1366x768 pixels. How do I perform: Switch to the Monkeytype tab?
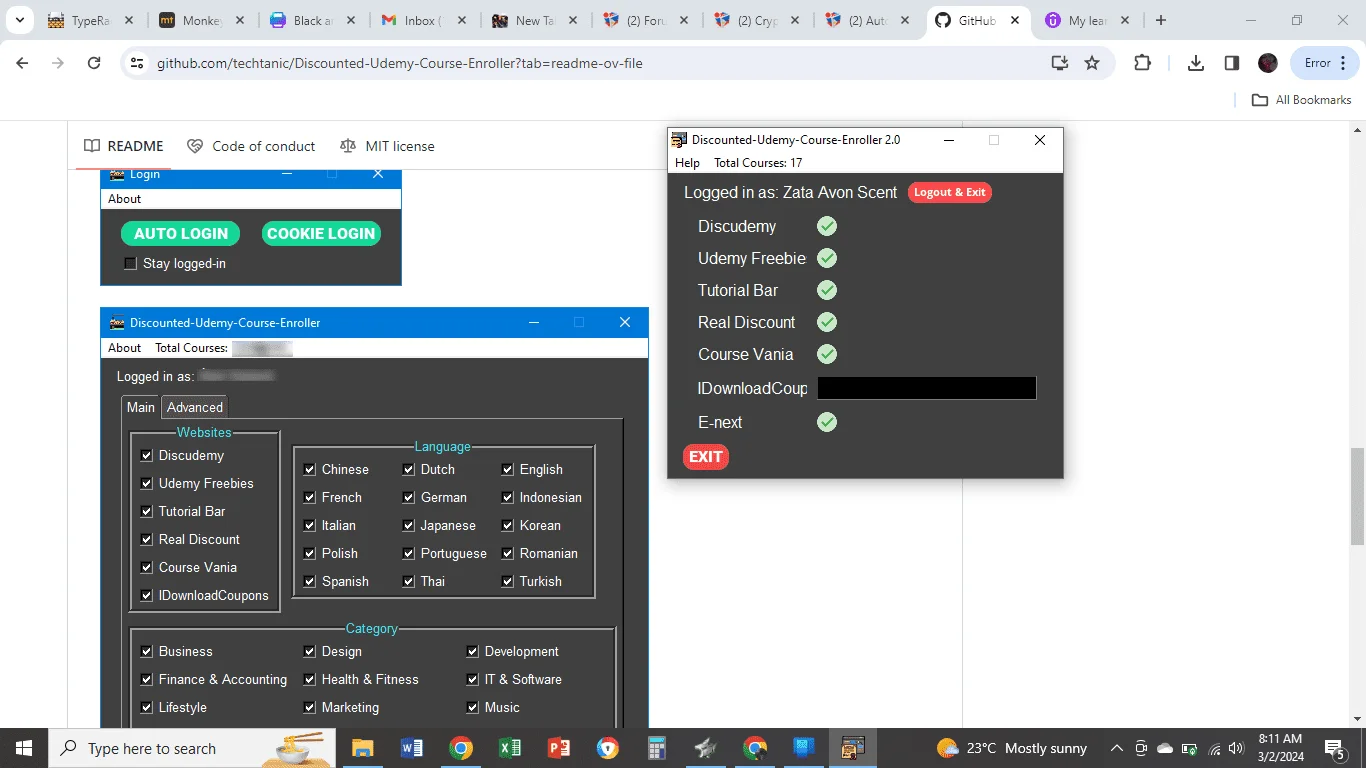[200, 20]
